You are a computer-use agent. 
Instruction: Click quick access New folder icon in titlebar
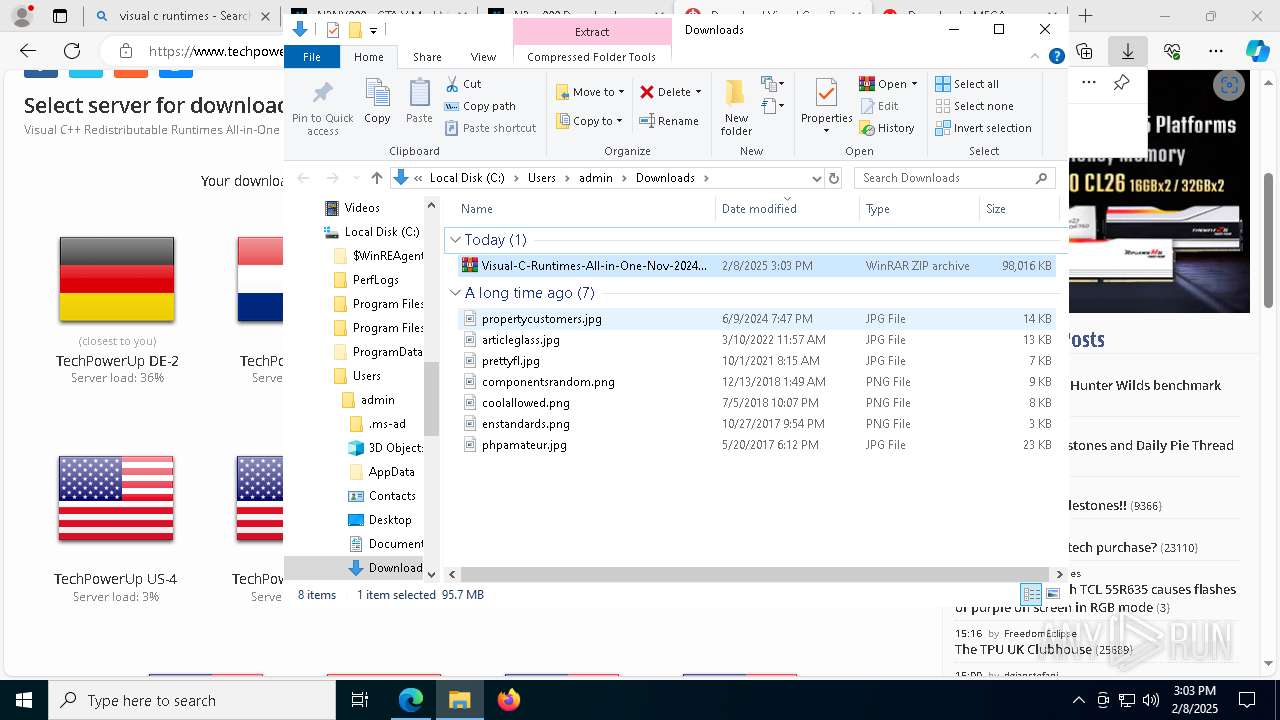click(x=354, y=30)
